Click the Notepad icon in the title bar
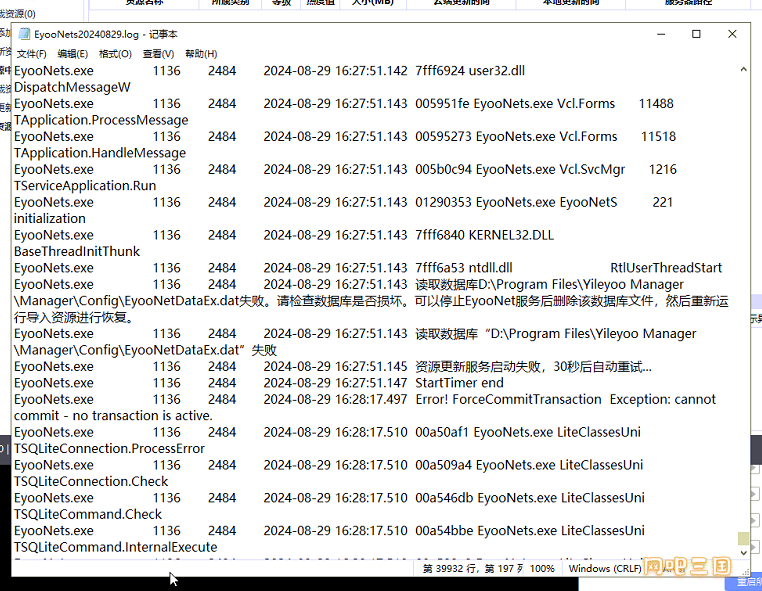The image size is (762, 591). tap(24, 34)
